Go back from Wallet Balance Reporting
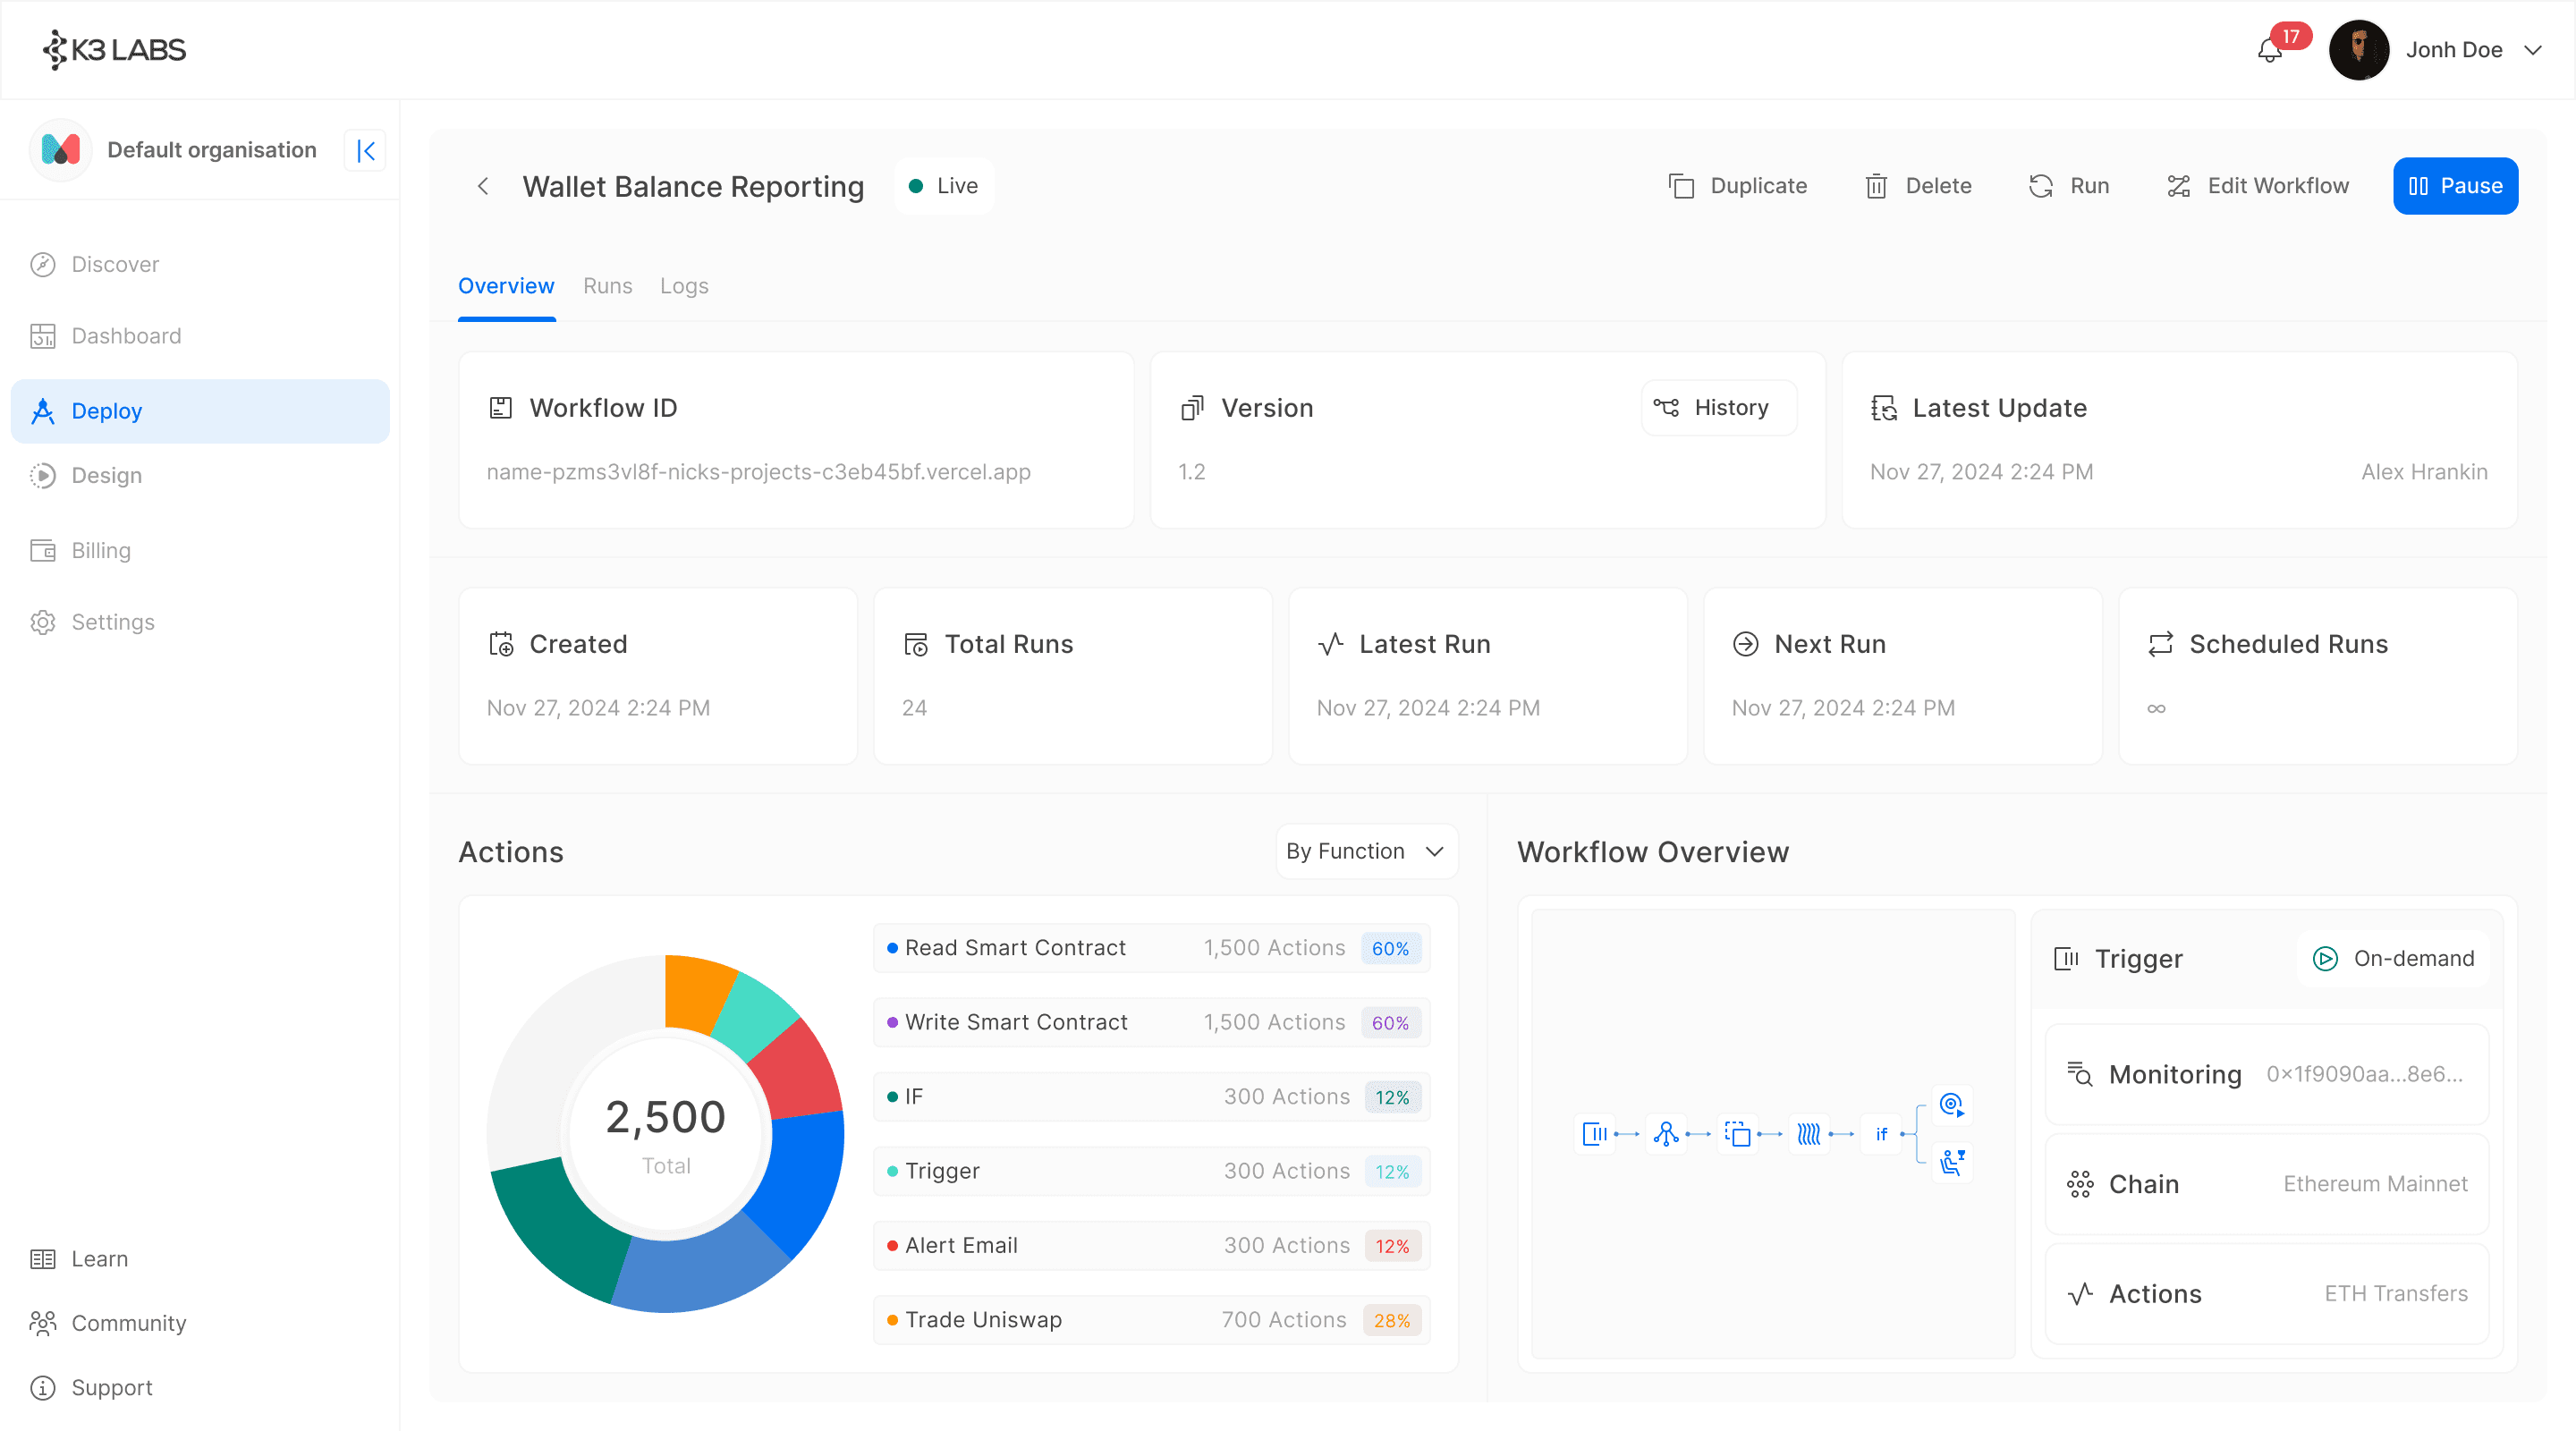Viewport: 2576px width, 1431px height. point(483,186)
